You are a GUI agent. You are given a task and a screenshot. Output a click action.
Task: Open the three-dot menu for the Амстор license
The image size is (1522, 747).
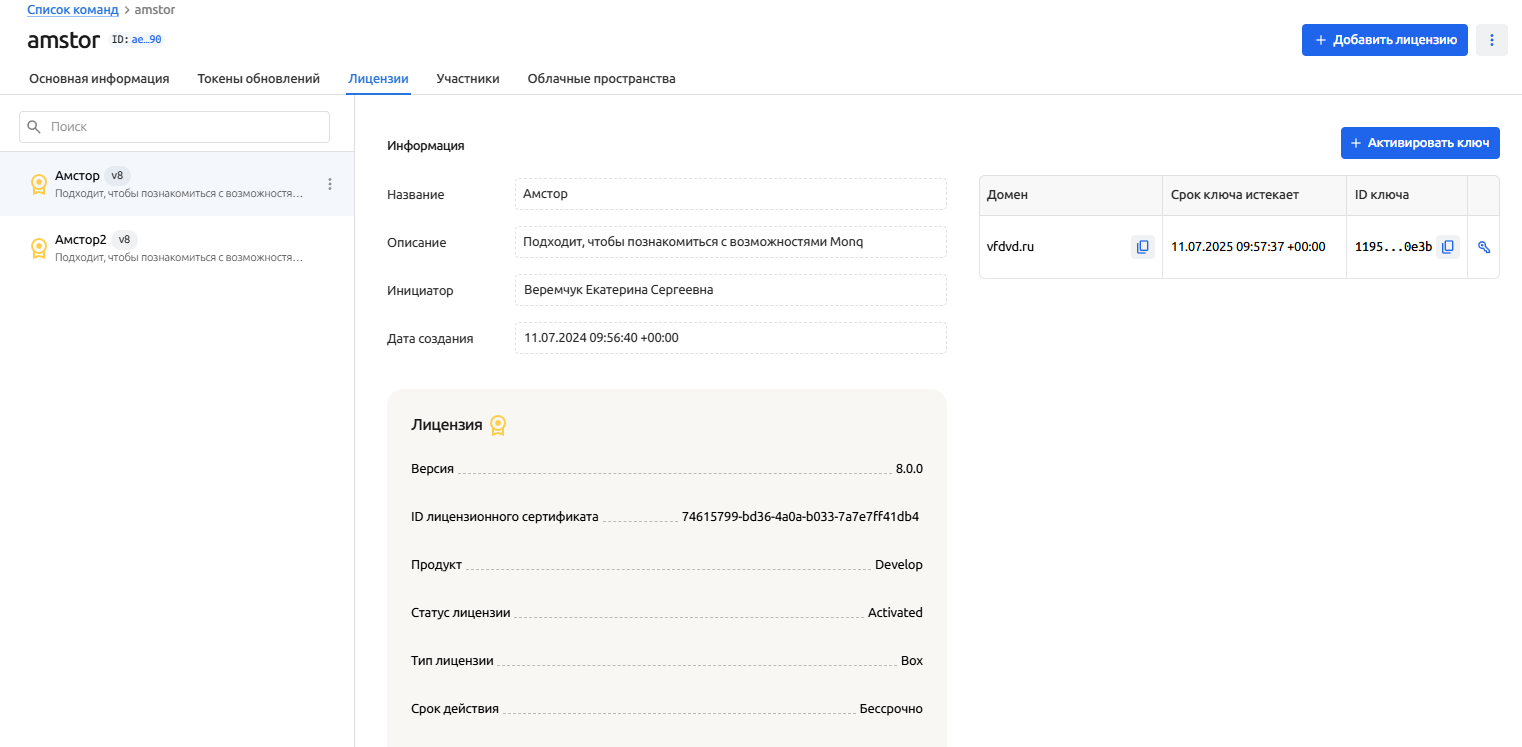click(x=330, y=184)
